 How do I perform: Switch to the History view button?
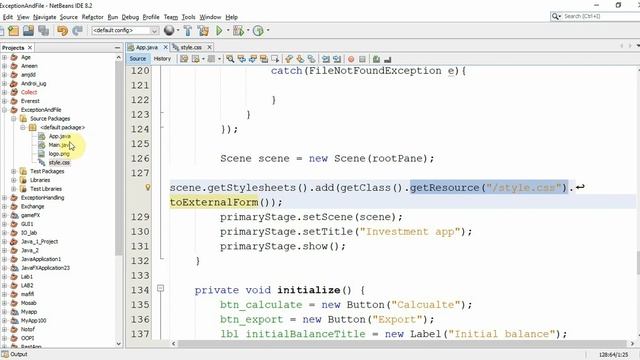click(x=162, y=59)
